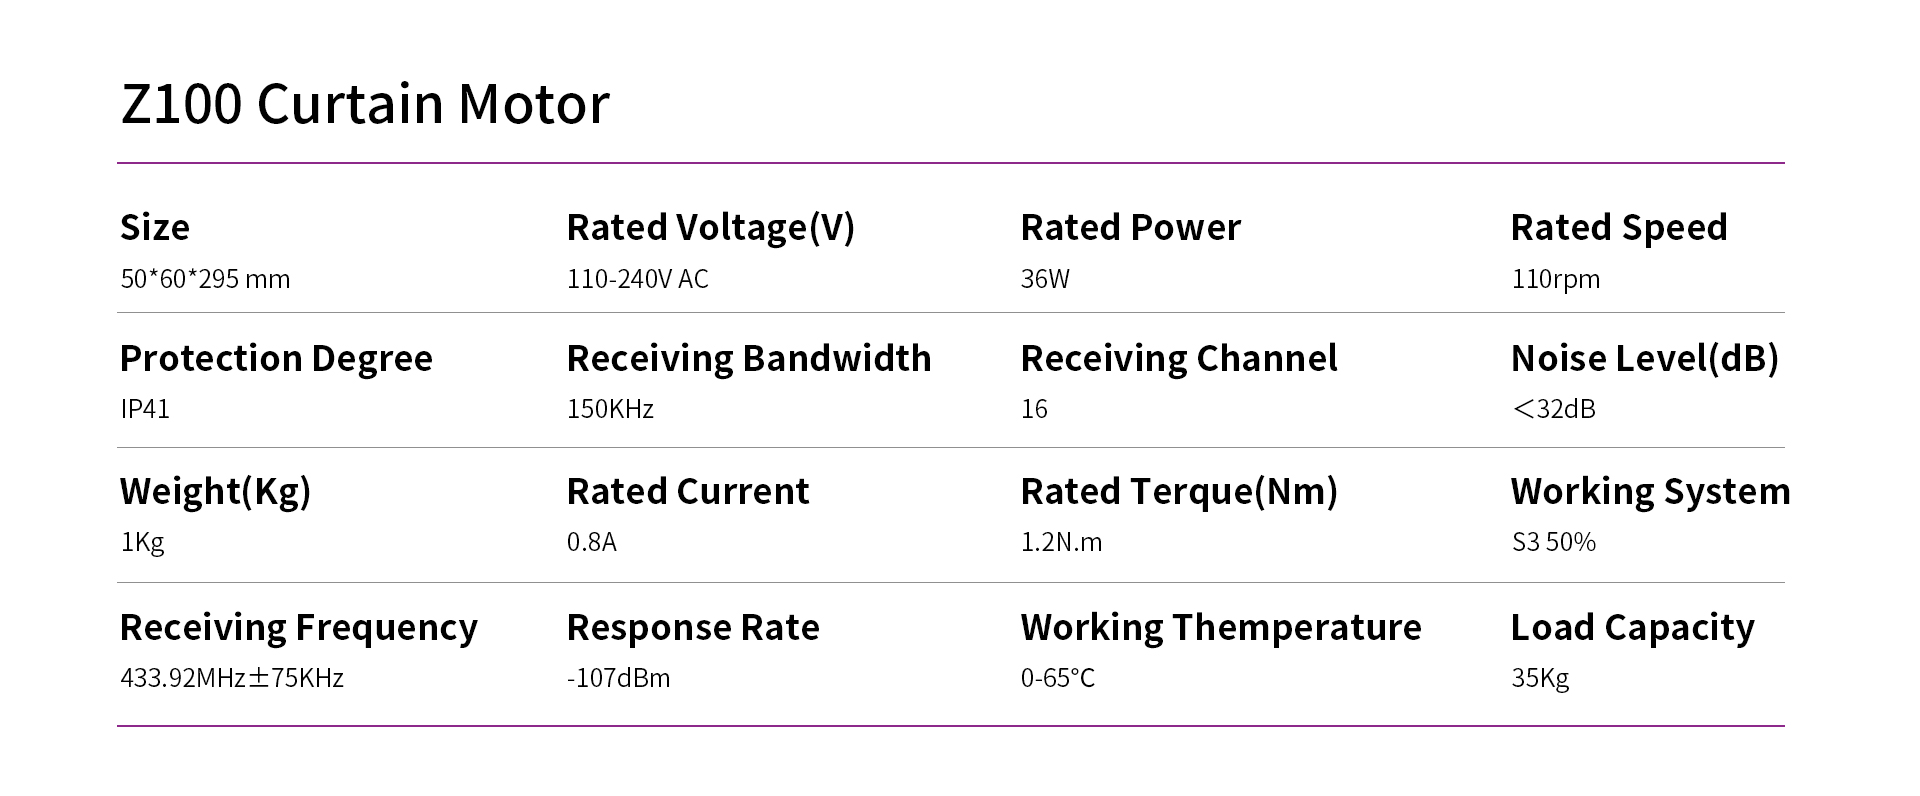Click the Noise Level(dB) label

pos(1644,359)
